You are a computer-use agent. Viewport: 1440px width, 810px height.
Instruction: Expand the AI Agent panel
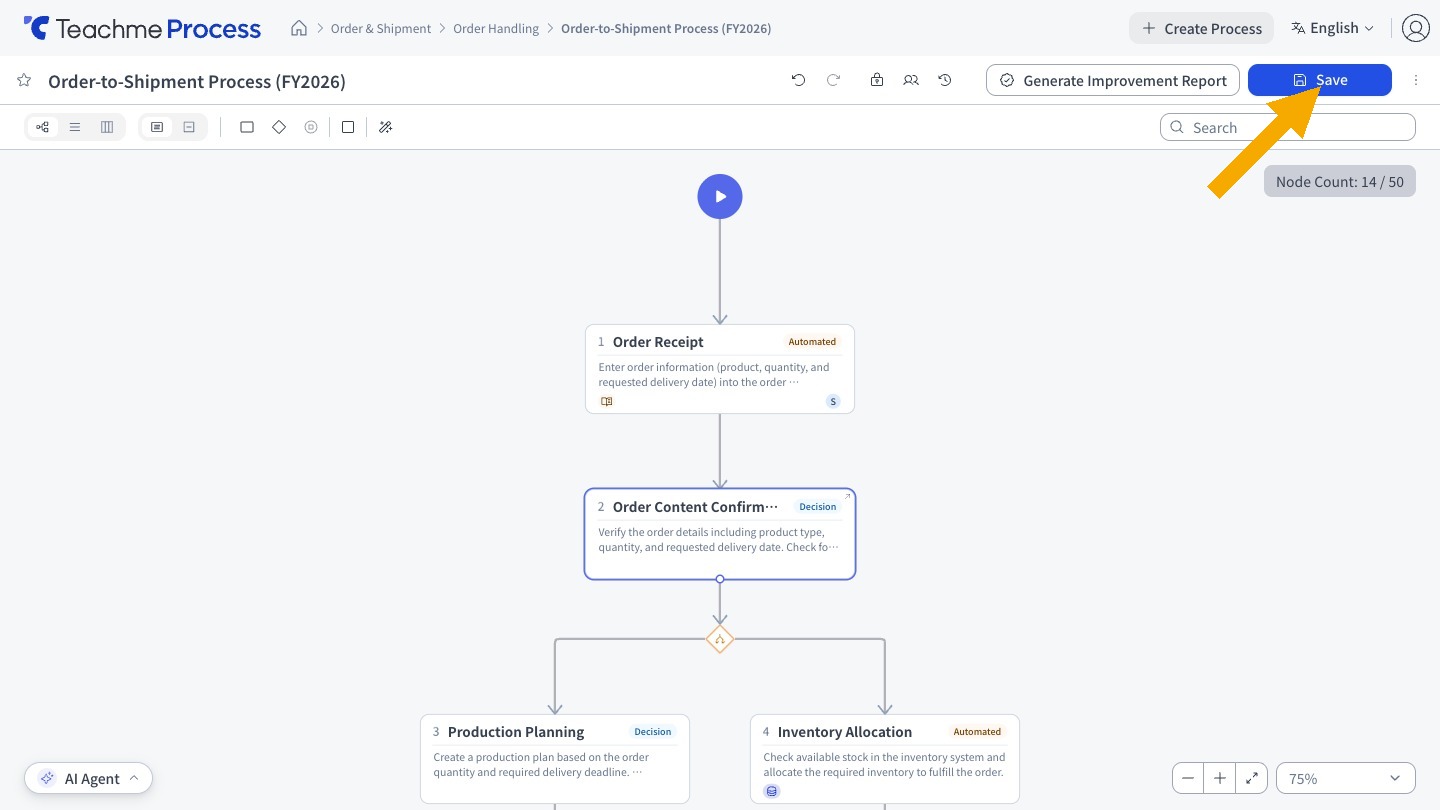click(89, 778)
